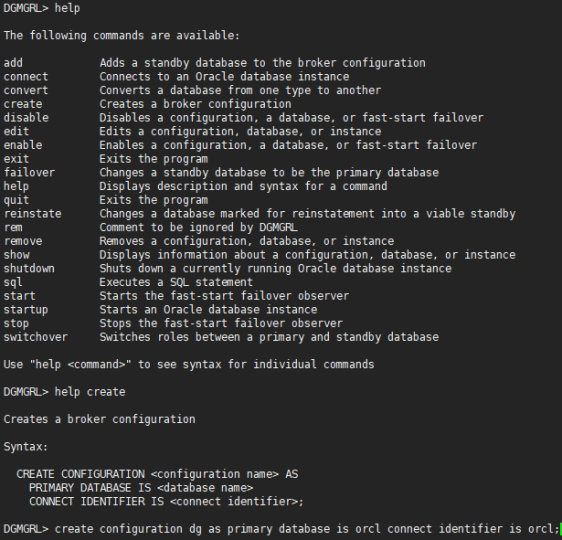Click the 'CREATE CONFIGURATION' syntax line
Viewport: 562px width, 540px height.
[x=157, y=474]
